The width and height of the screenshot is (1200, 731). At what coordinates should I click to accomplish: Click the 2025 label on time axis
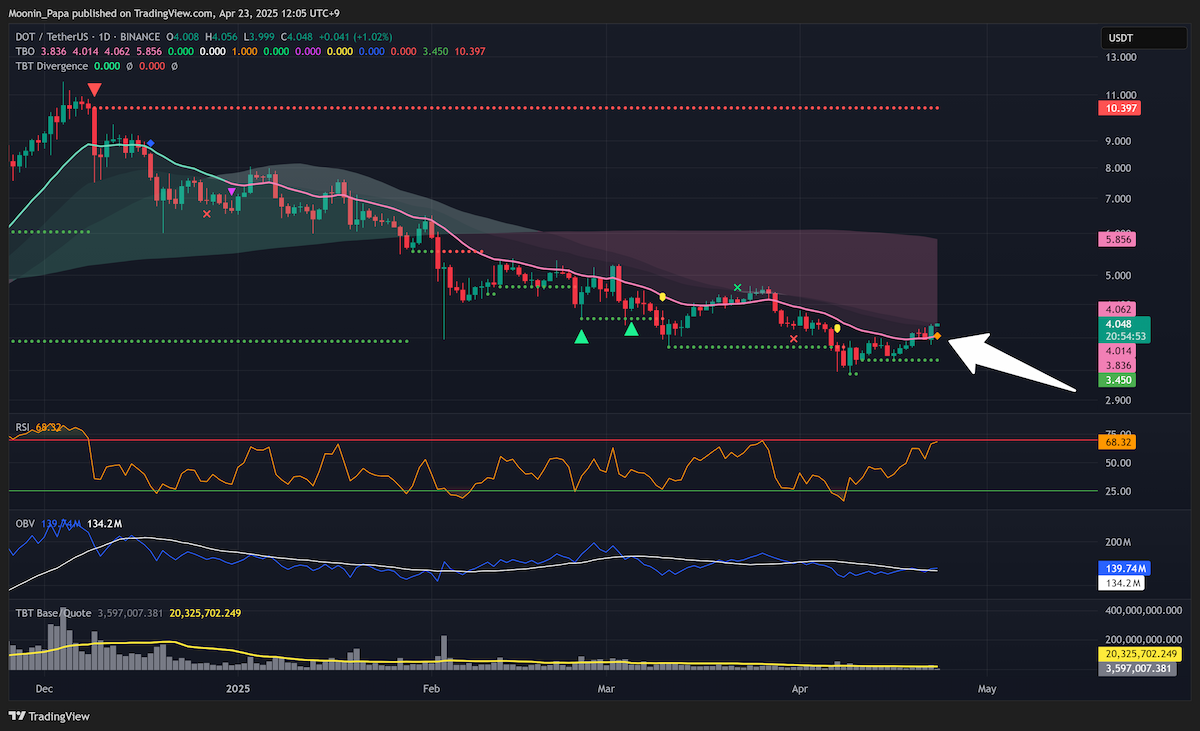tap(237, 689)
